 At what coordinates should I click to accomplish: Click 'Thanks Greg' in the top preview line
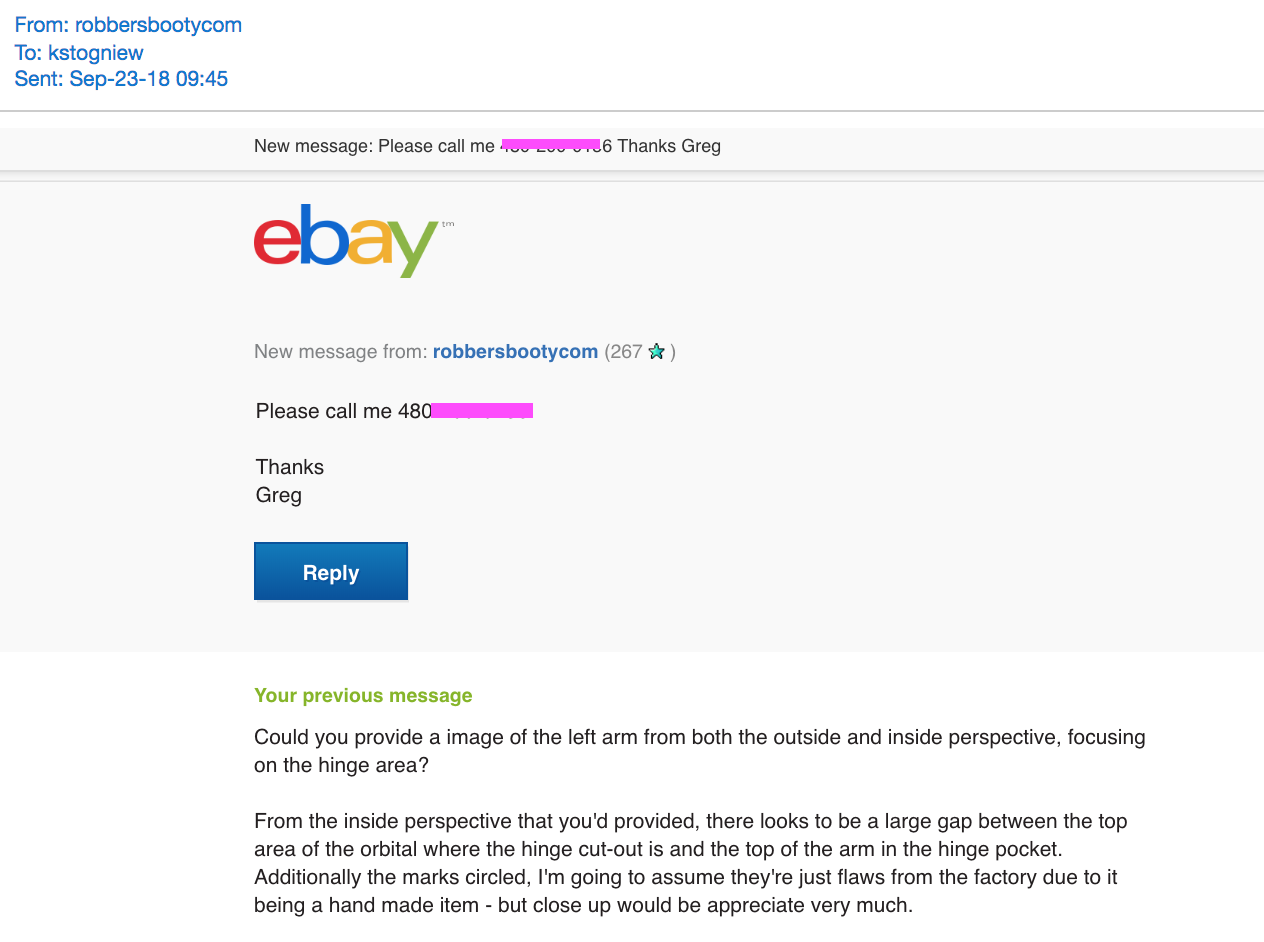[x=669, y=146]
